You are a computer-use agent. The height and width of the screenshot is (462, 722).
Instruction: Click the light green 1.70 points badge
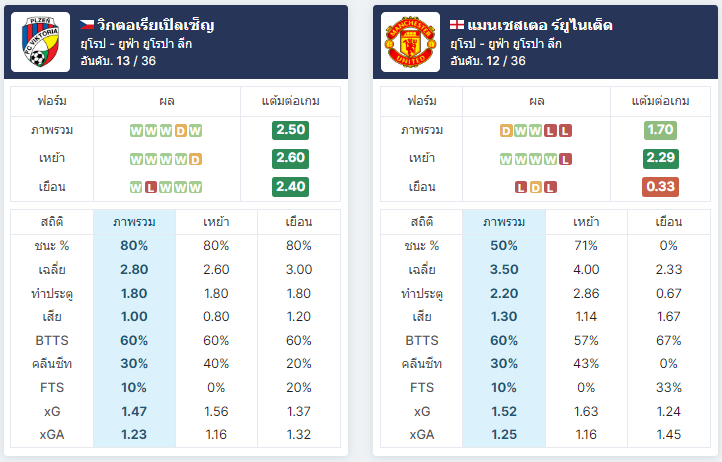[660, 130]
